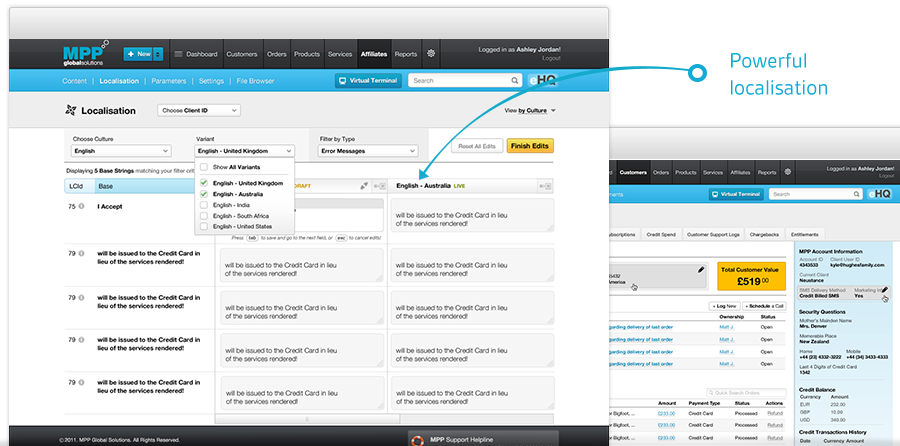Viewport: 900px width, 446px height.
Task: Open the Choose Client ID dropdown
Action: [199, 110]
